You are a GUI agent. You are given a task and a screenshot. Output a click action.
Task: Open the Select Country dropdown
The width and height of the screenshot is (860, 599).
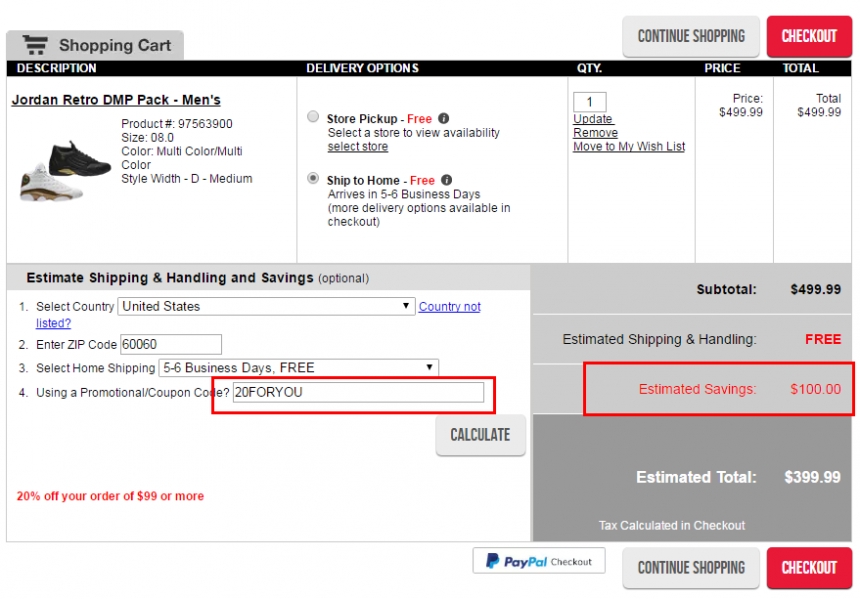coord(266,306)
